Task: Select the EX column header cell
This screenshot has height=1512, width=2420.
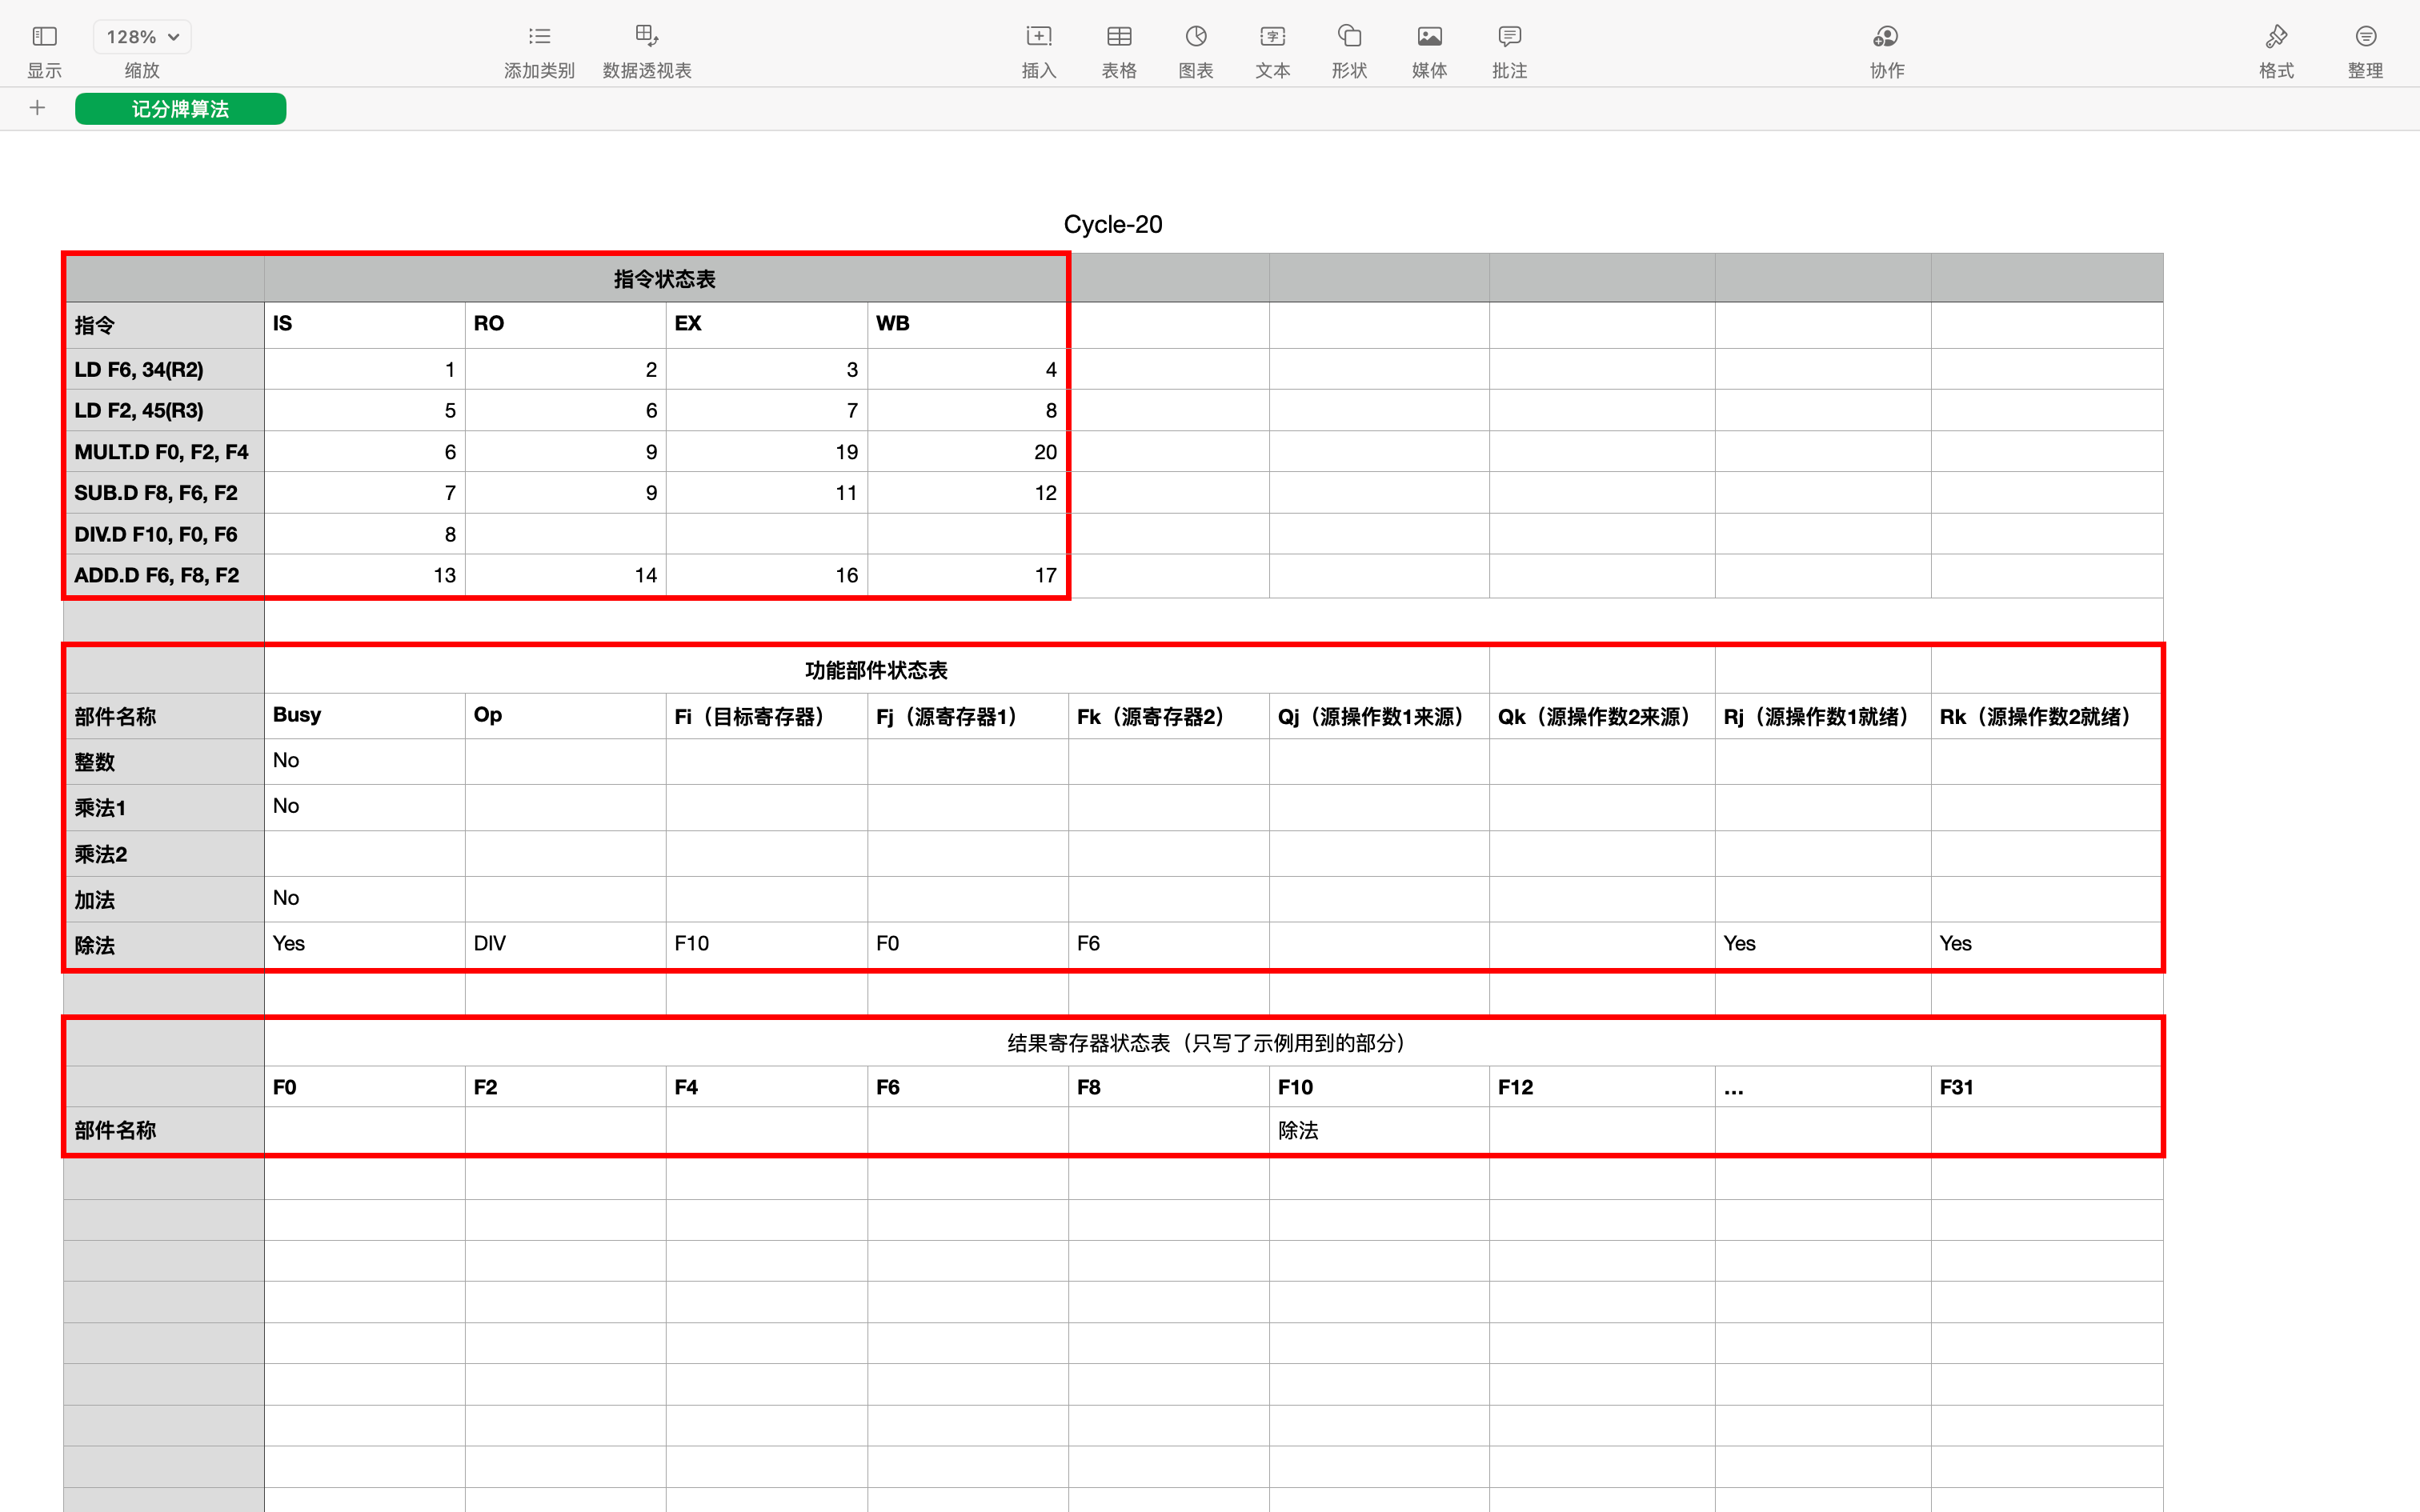Action: coord(767,324)
